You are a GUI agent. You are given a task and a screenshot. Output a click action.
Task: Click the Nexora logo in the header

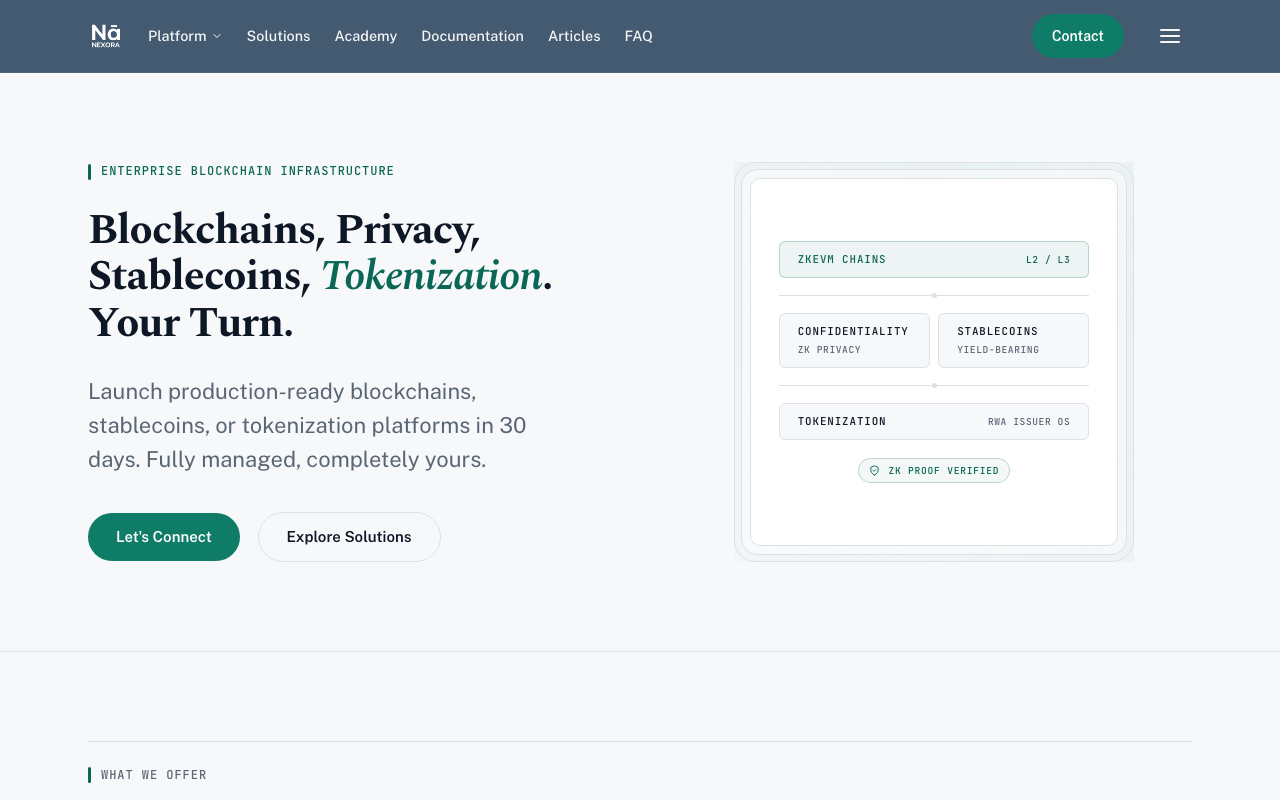(x=106, y=36)
